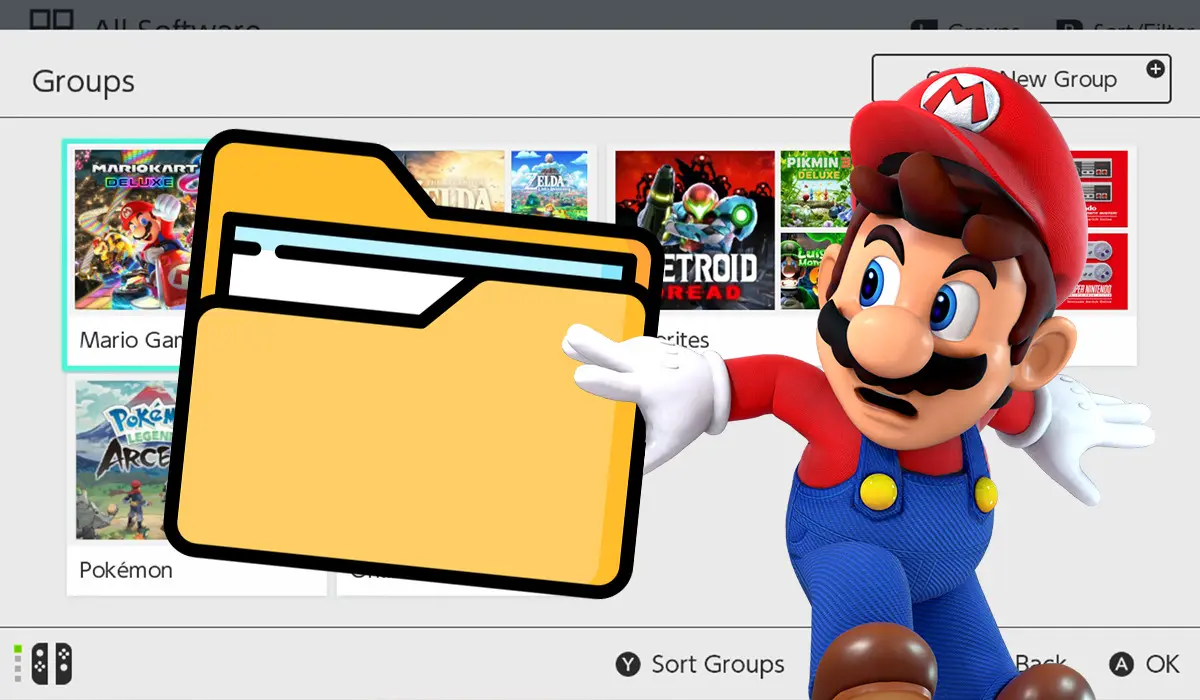Select the Super Nintendo controller thumbnail
Image resolution: width=1200 pixels, height=700 pixels.
point(1098,271)
